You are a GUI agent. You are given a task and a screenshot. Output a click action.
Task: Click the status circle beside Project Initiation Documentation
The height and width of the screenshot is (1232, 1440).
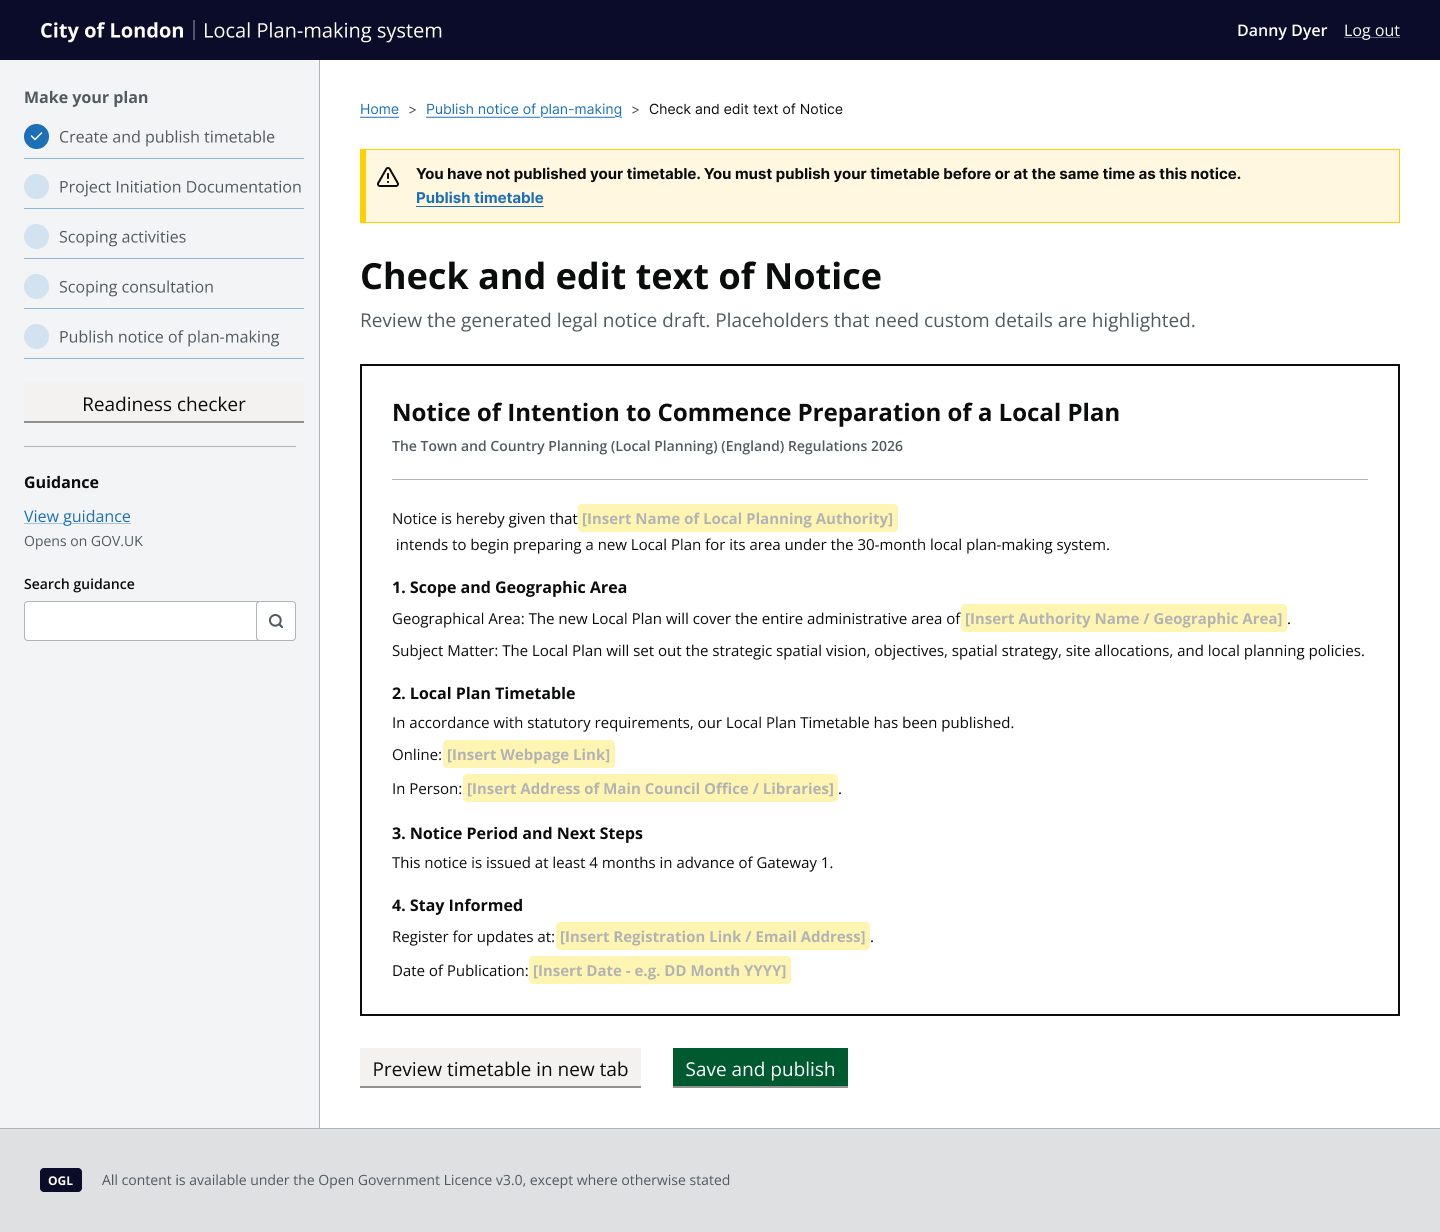tap(36, 187)
